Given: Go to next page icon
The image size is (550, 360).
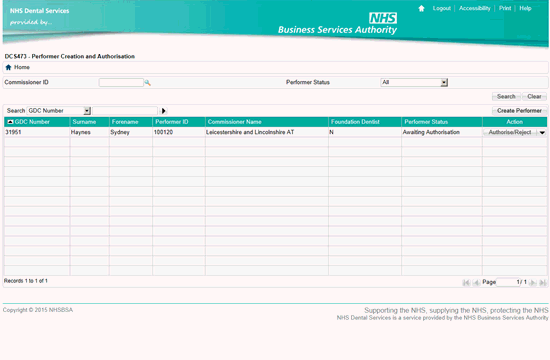Looking at the screenshot, I should pos(532,282).
